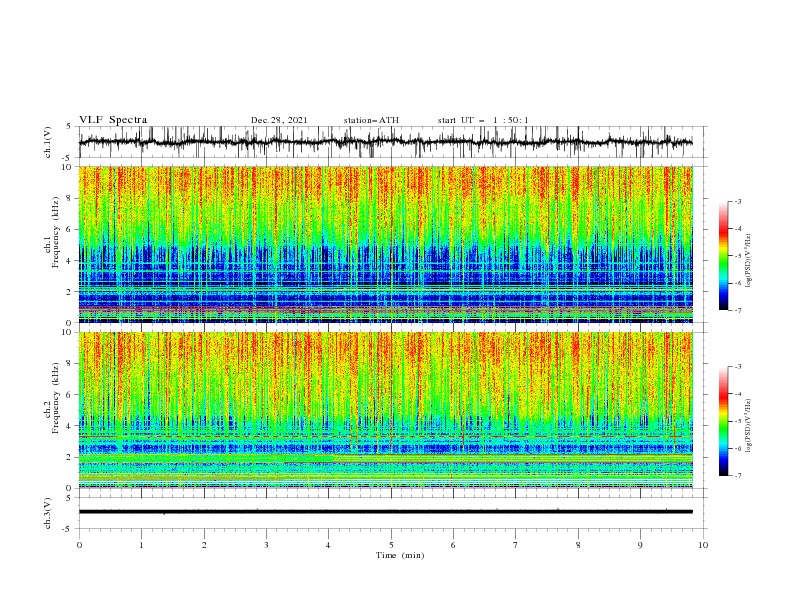Screen dimensions: 792x612
Task: Click the '-3' label on upper colorbar
Action: coord(737,201)
